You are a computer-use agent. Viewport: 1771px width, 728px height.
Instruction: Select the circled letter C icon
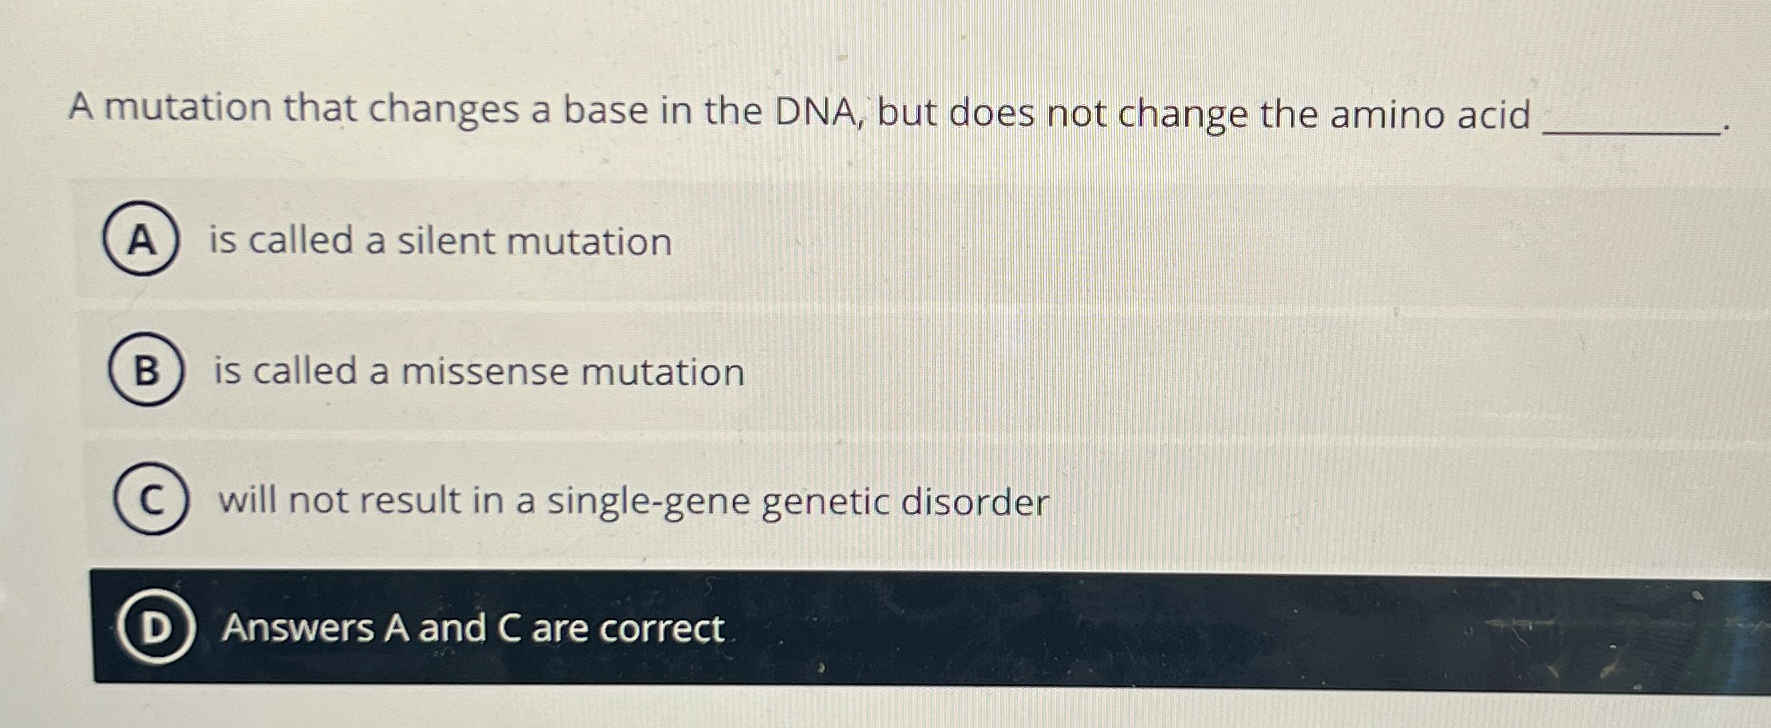tap(152, 500)
